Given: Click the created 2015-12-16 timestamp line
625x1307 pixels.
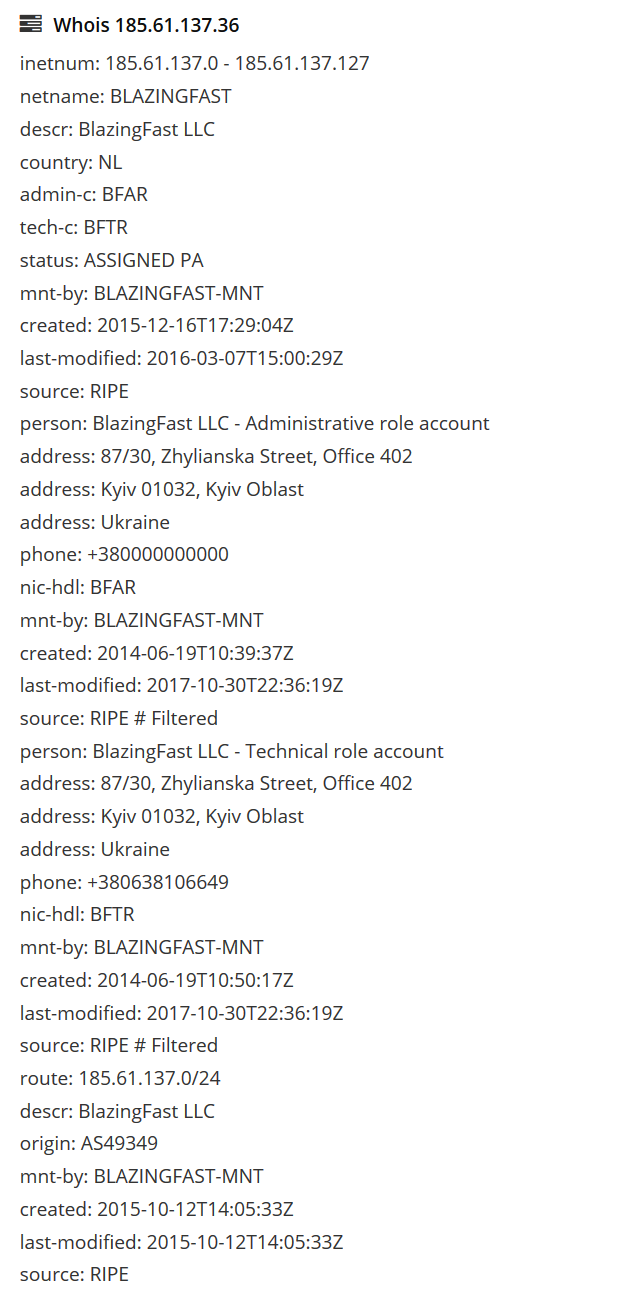Looking at the screenshot, I should (157, 325).
